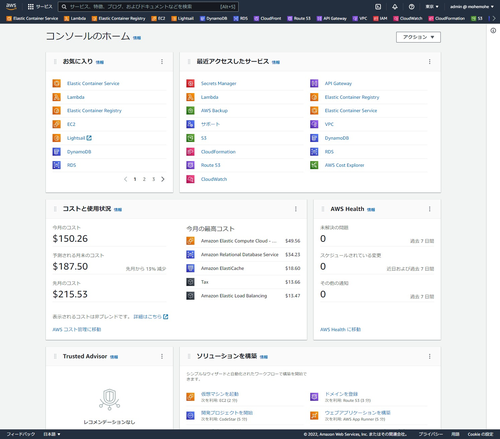Open the お気に入り widget options menu
This screenshot has width=500, height=439.
pos(162,62)
